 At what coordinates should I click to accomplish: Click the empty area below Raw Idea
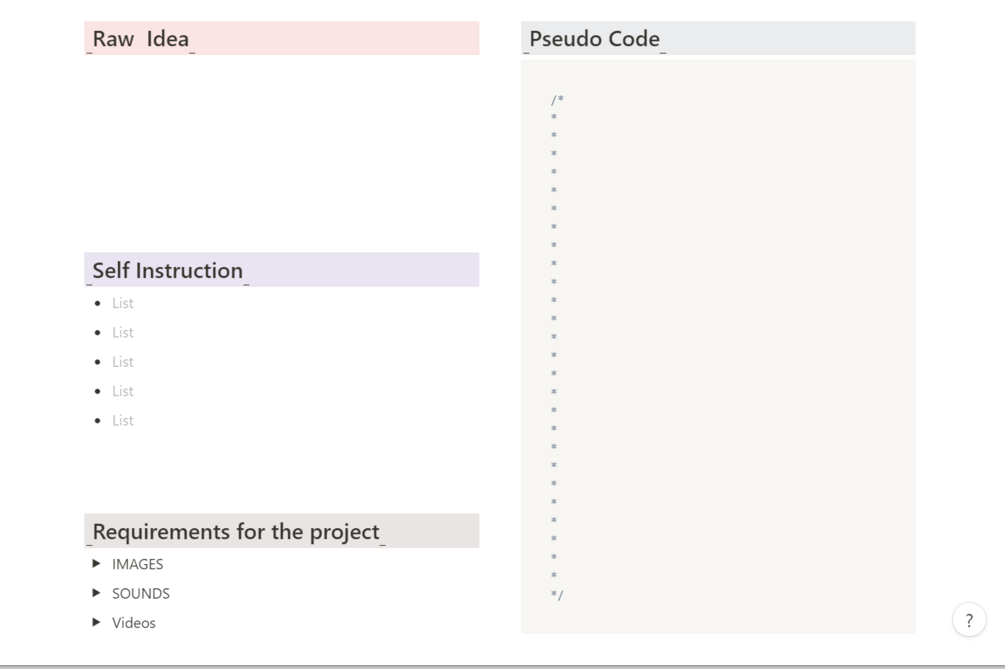point(280,150)
